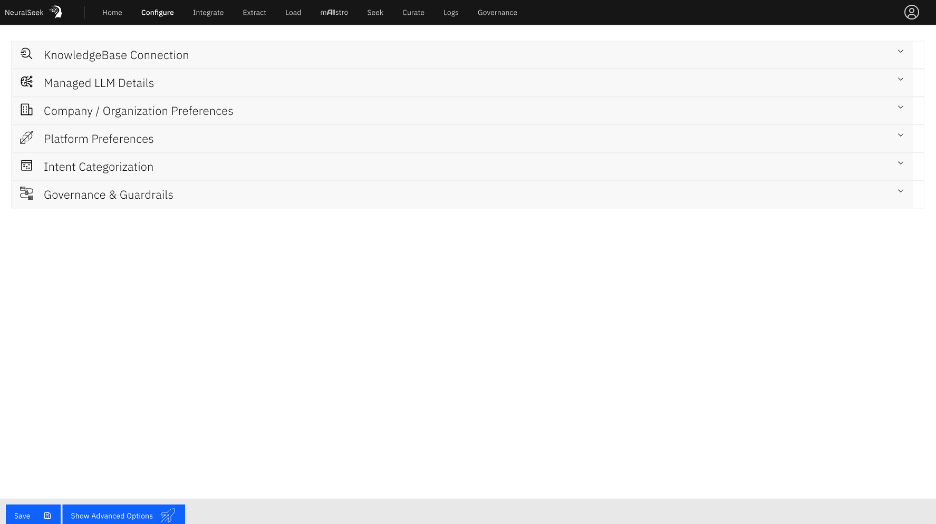
Task: Expand Company / Organization Preferences chevron
Action: (x=900, y=108)
